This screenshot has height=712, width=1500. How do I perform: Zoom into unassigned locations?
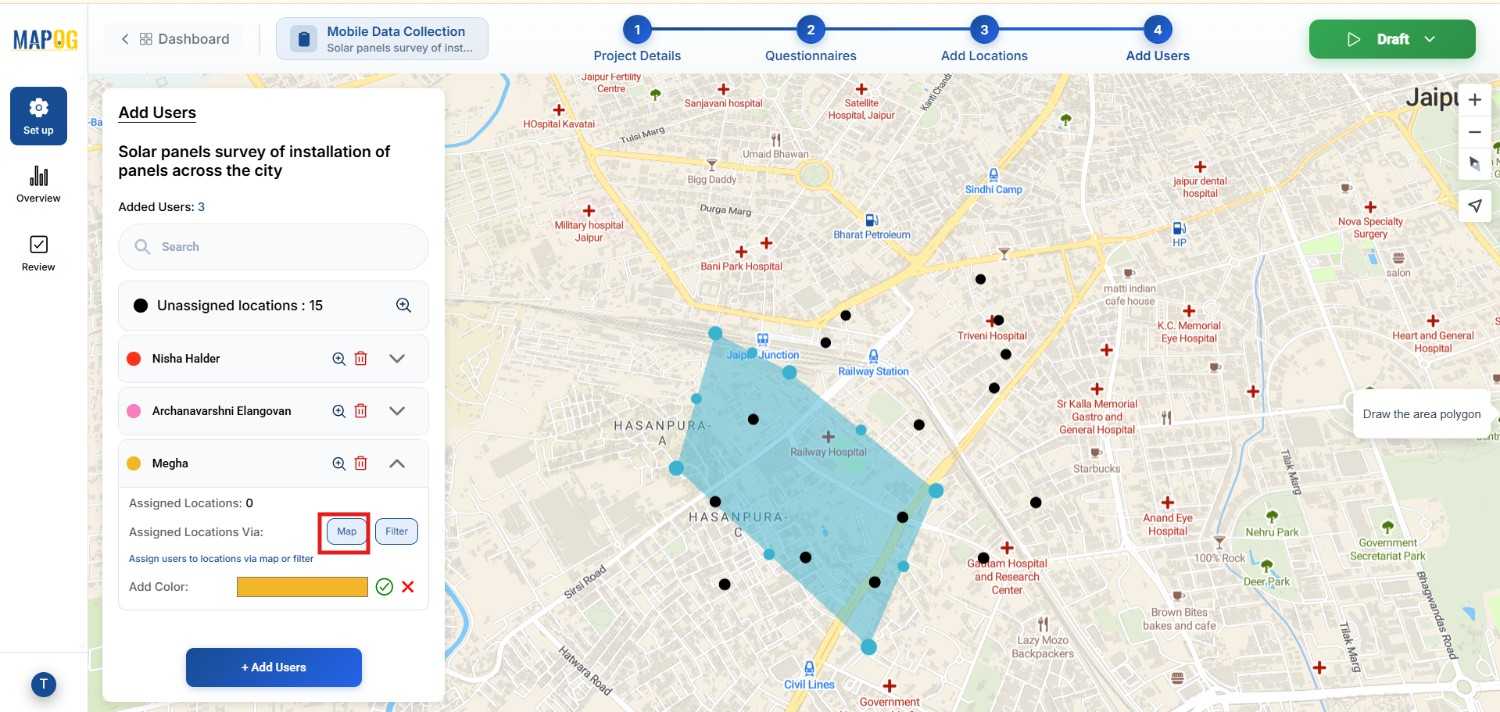(404, 305)
